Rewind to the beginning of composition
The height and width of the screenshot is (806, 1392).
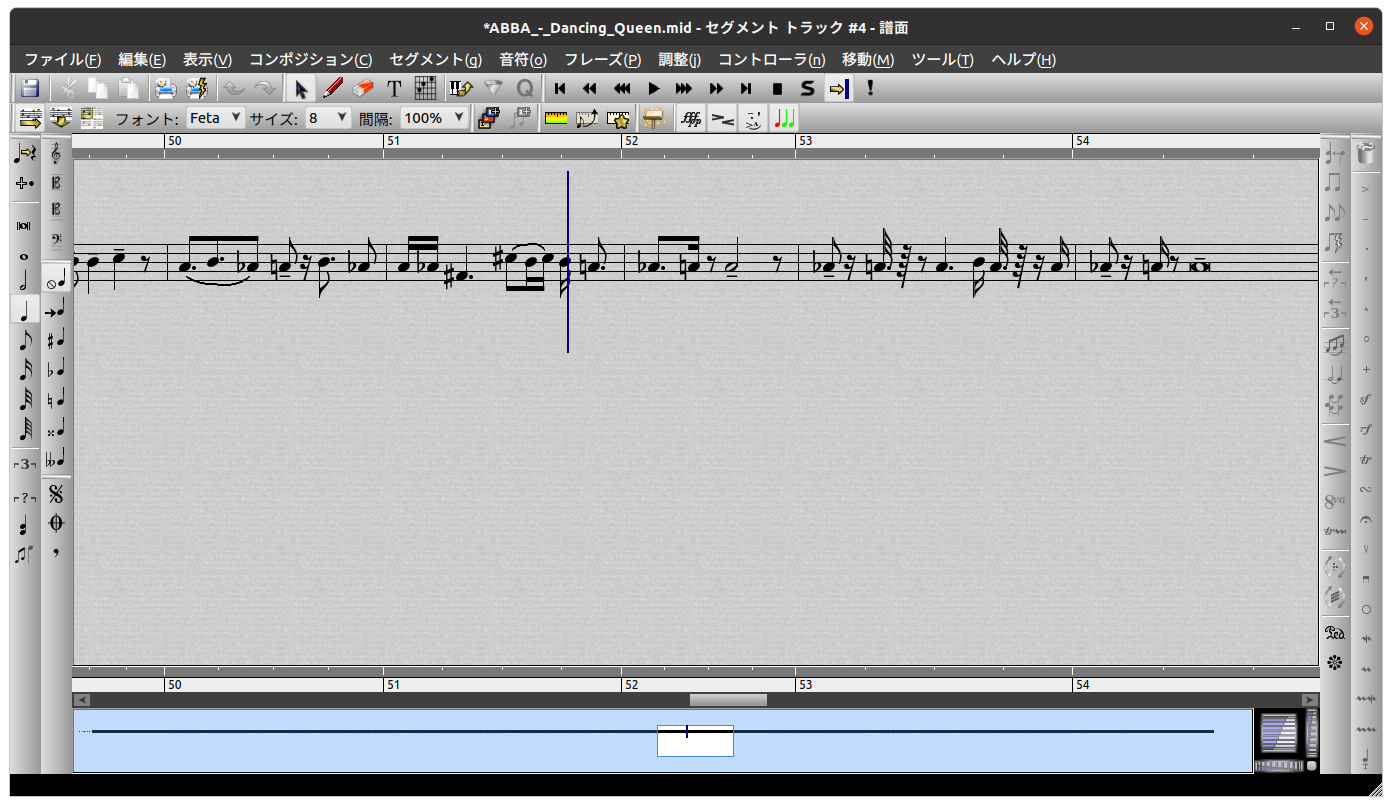coord(560,88)
